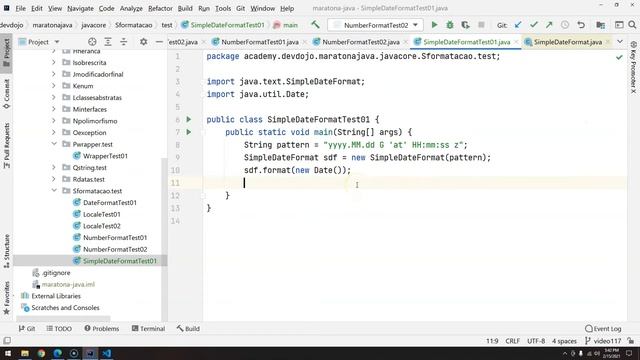Collapse all in Project panel
The image size is (640, 360).
(x=124, y=42)
